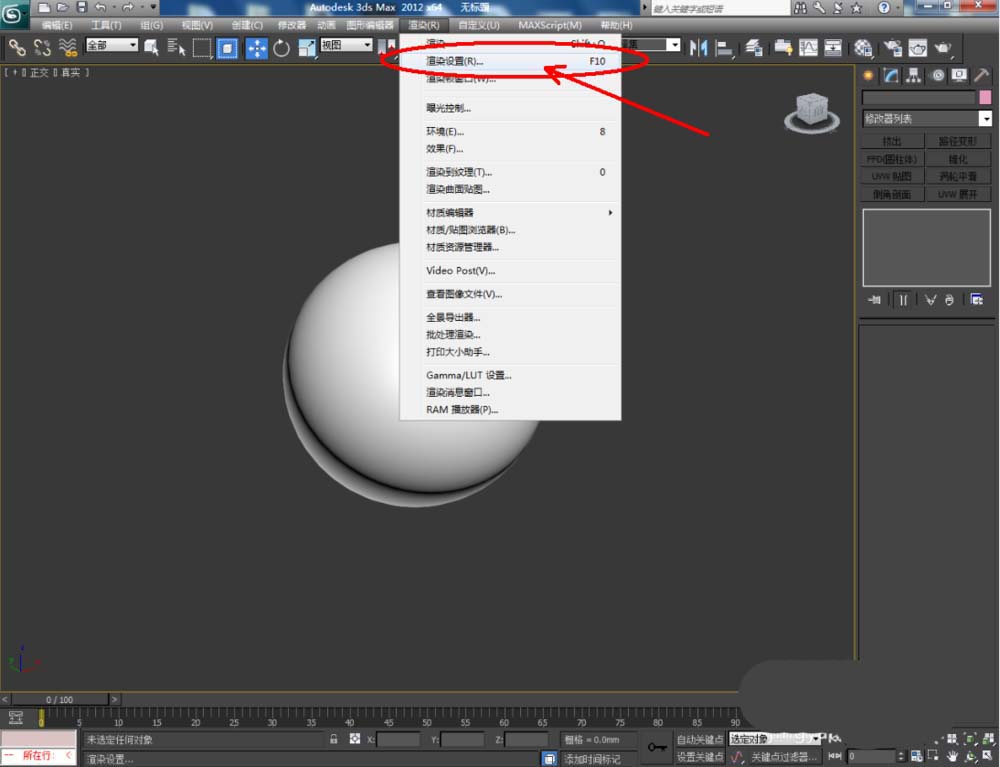This screenshot has width=1000, height=767.
Task: Select the Move transform tool
Action: (x=256, y=47)
